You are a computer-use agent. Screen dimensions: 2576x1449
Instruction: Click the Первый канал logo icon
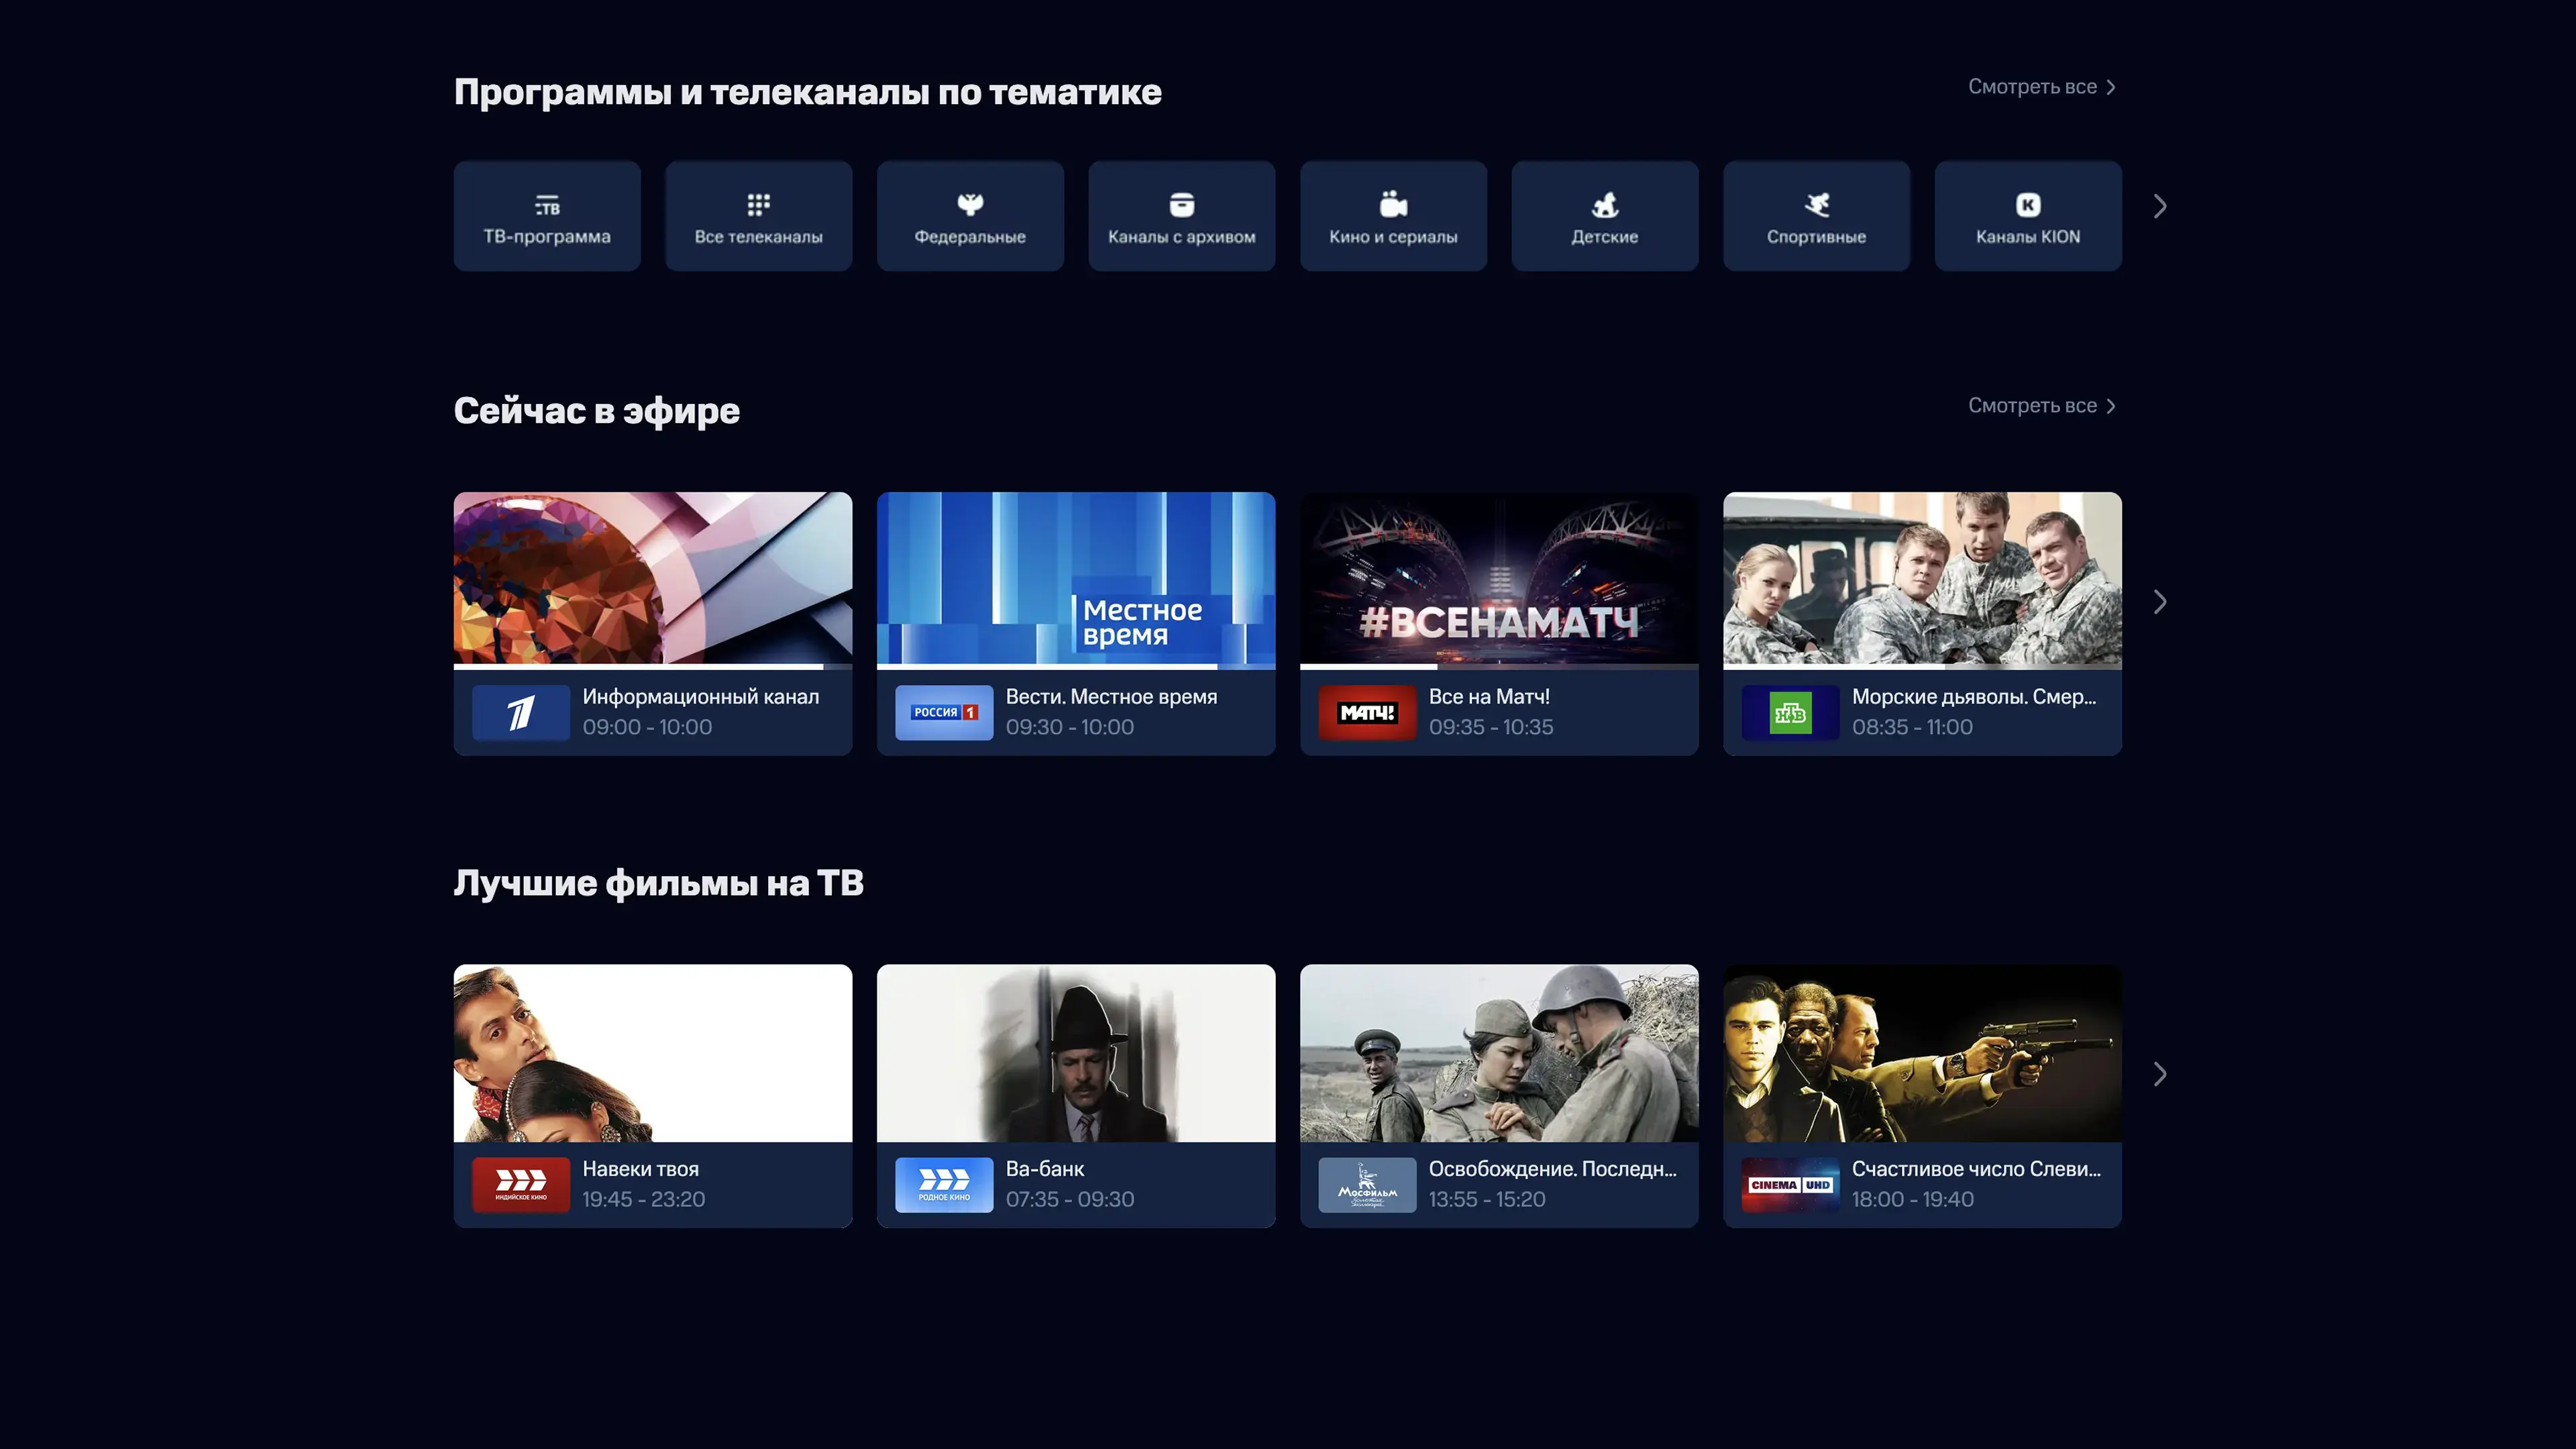(x=520, y=712)
